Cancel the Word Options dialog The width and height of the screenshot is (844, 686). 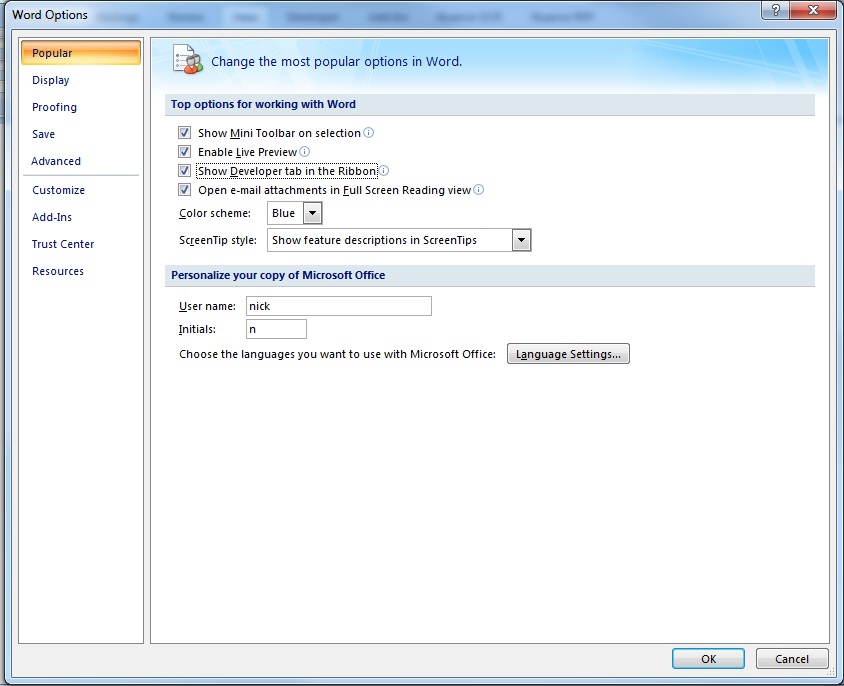[x=791, y=659]
